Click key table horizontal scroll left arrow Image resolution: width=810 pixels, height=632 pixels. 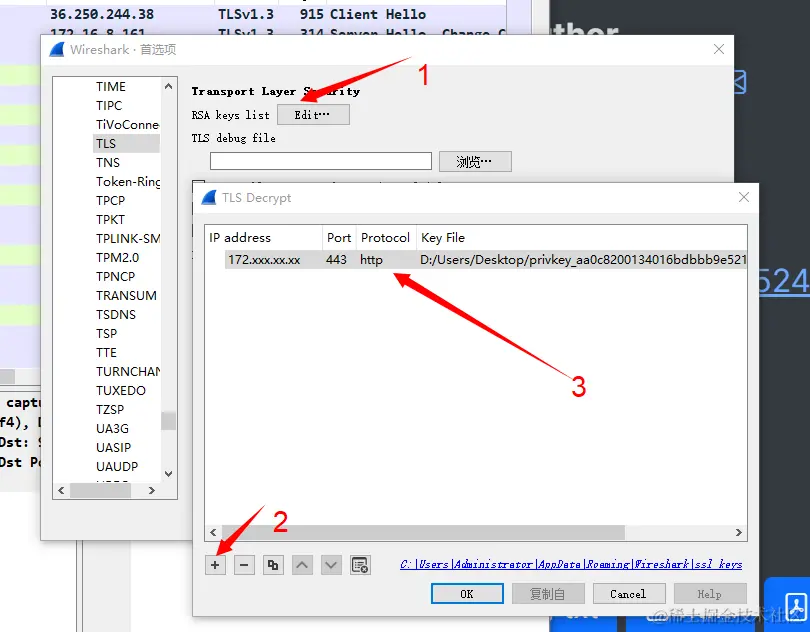213,532
